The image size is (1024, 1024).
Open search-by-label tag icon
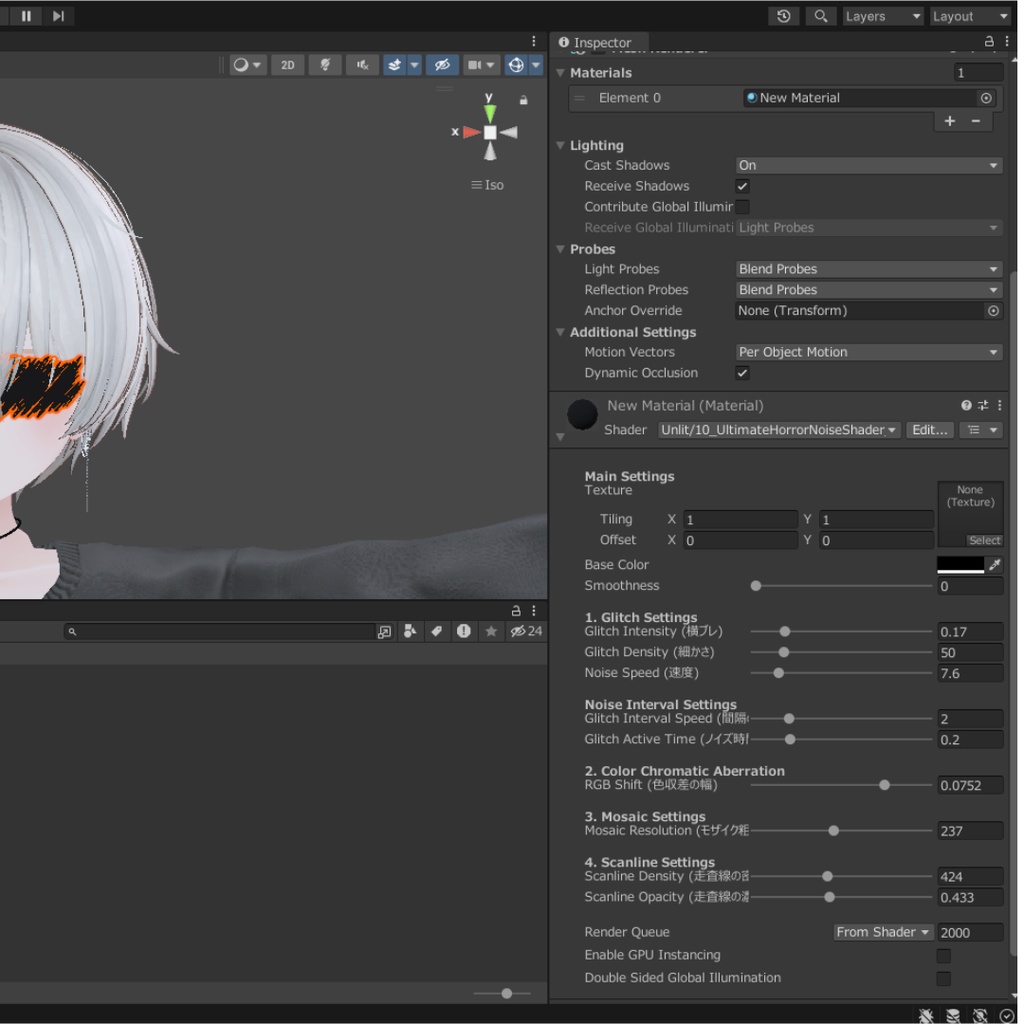436,632
